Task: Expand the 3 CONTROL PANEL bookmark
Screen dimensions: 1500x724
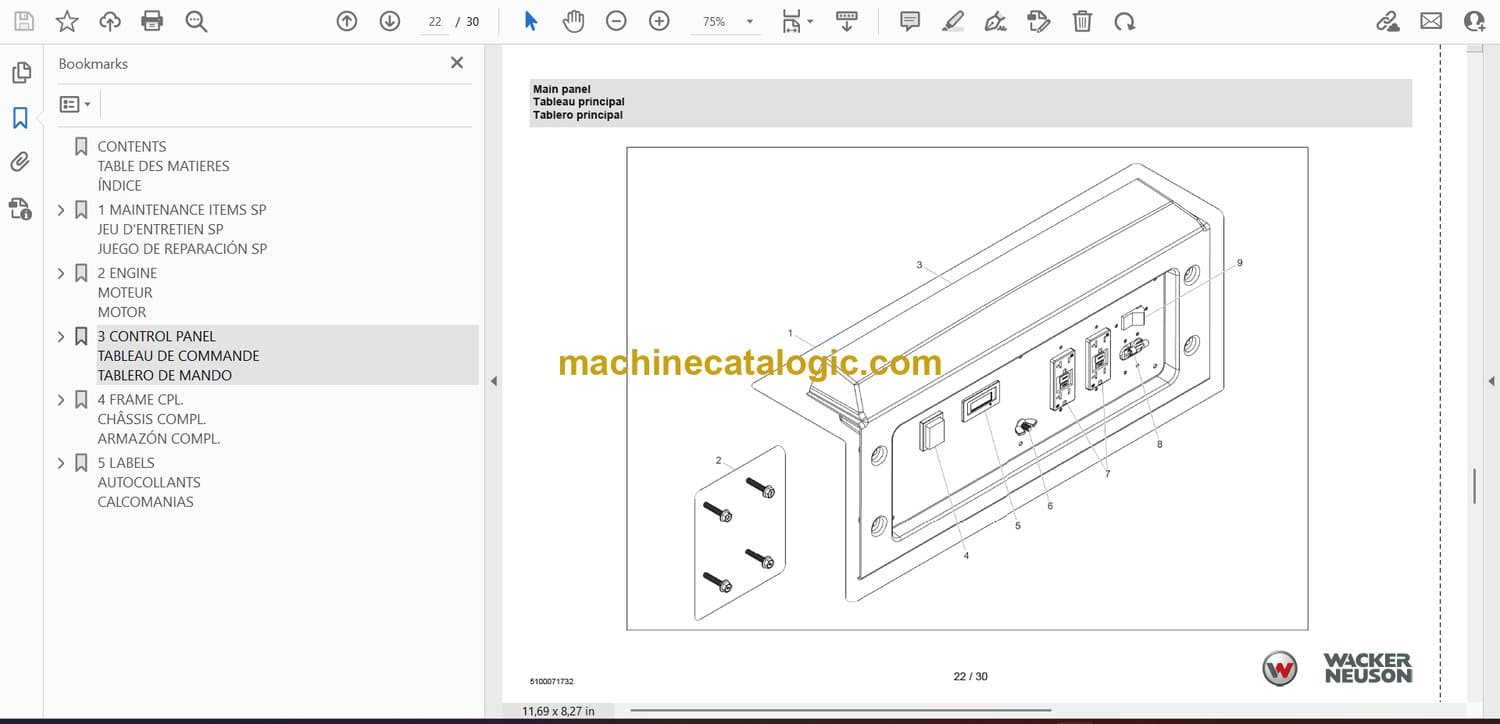Action: pos(61,337)
